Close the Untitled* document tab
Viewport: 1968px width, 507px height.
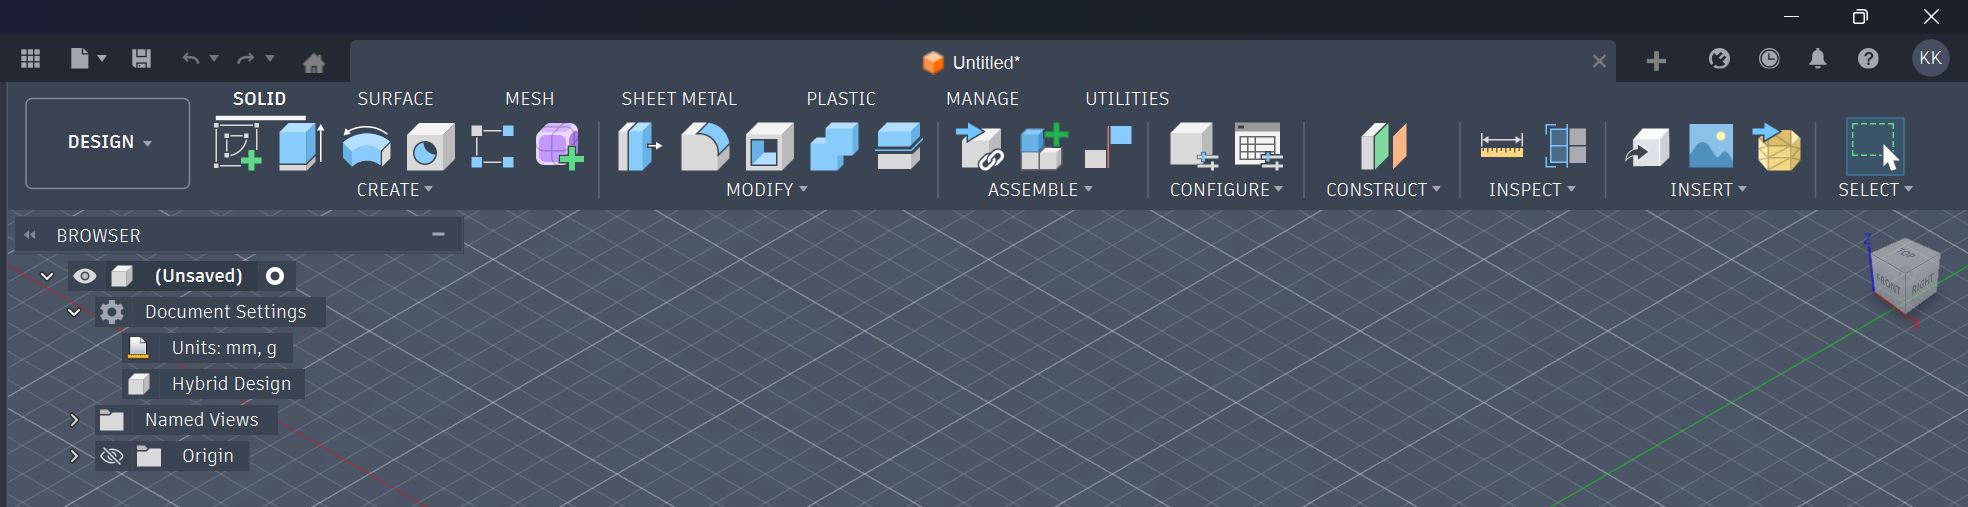coord(1599,62)
